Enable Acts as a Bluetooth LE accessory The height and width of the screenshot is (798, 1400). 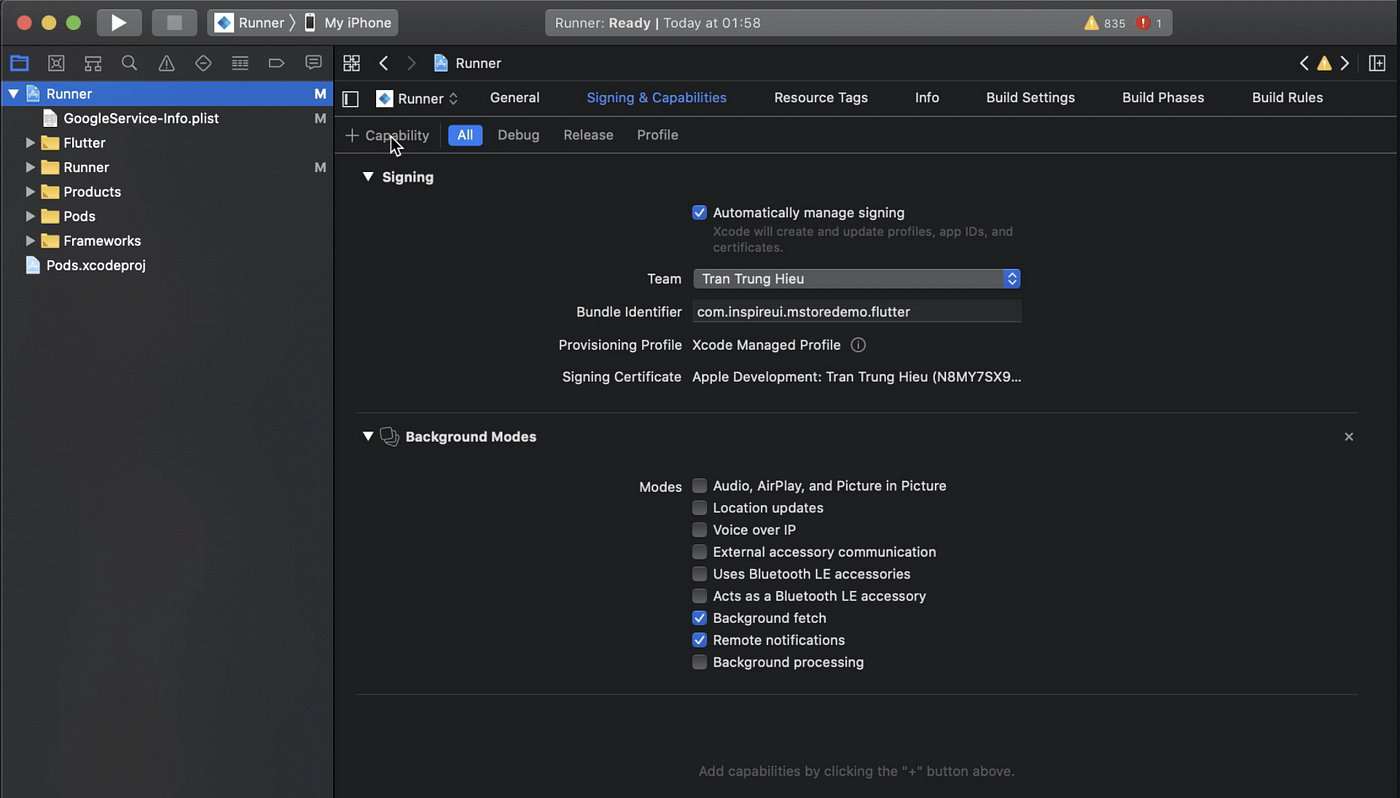coord(699,596)
